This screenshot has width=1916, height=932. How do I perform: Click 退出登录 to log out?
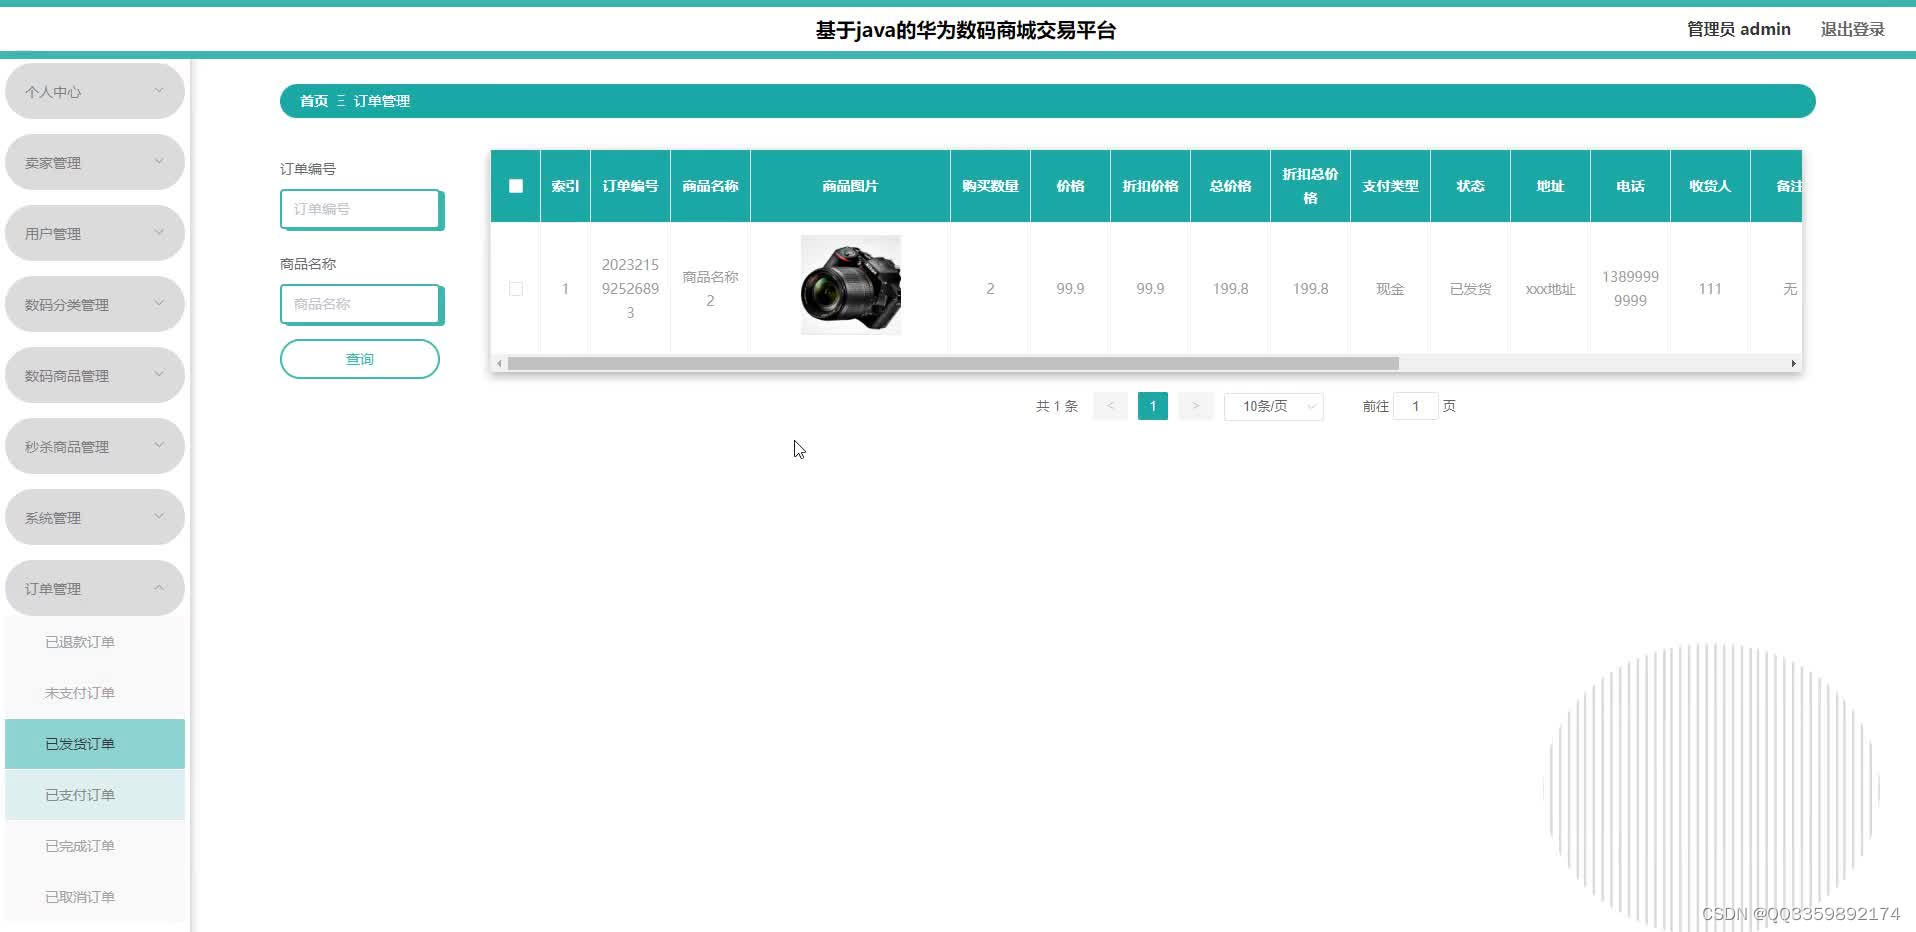pos(1852,29)
